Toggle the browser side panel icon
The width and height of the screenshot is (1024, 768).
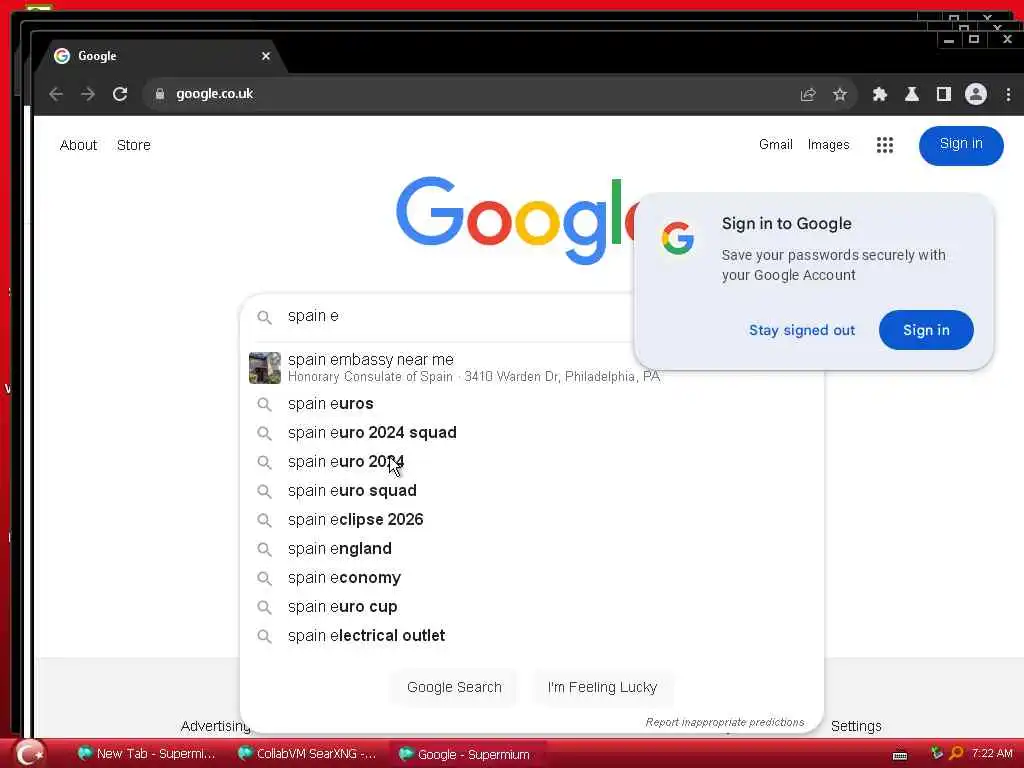pyautogui.click(x=944, y=94)
